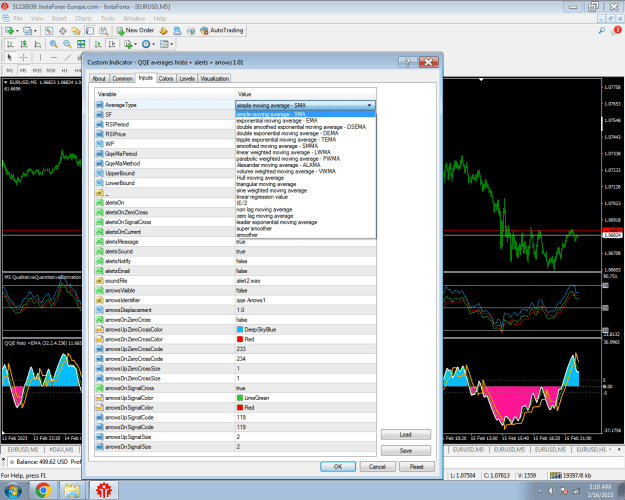
Task: Open File Explorer from the taskbar
Action: point(72,490)
